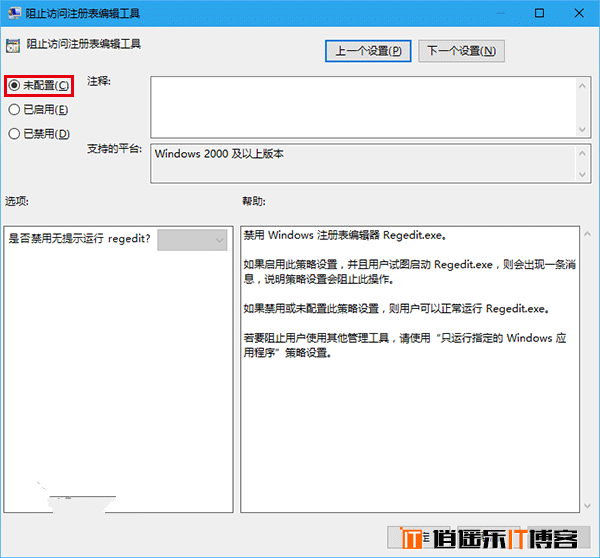Click the 上一个设置(P) button
Viewport: 600px width, 558px height.
368,51
